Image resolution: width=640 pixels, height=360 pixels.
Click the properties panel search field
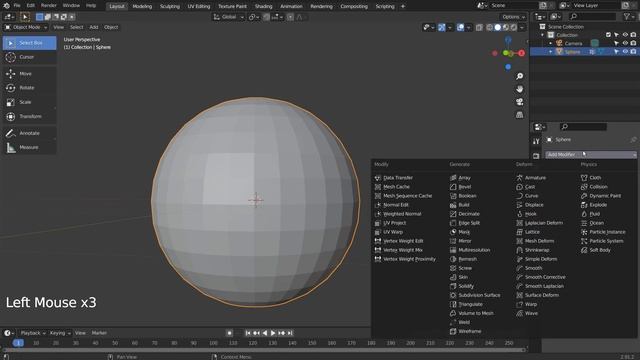click(x=583, y=127)
